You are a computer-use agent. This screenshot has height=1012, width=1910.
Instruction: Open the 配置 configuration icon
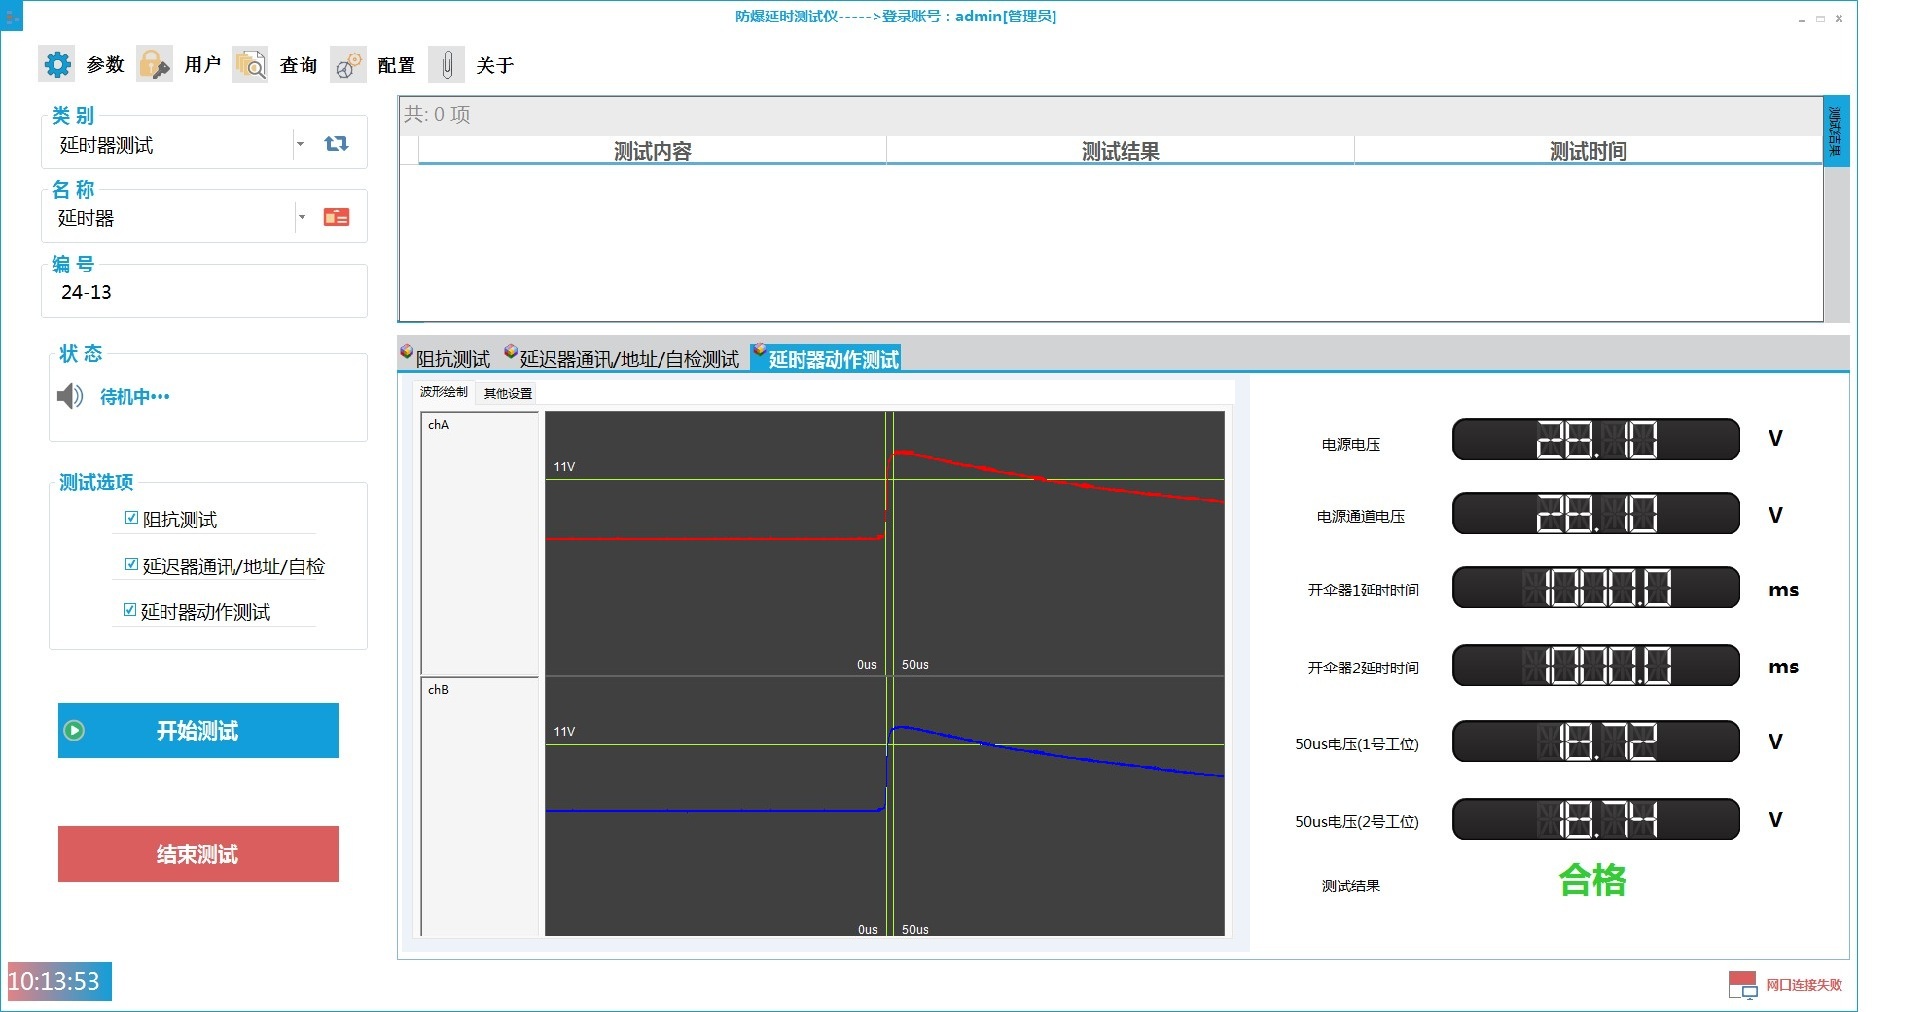coord(348,65)
